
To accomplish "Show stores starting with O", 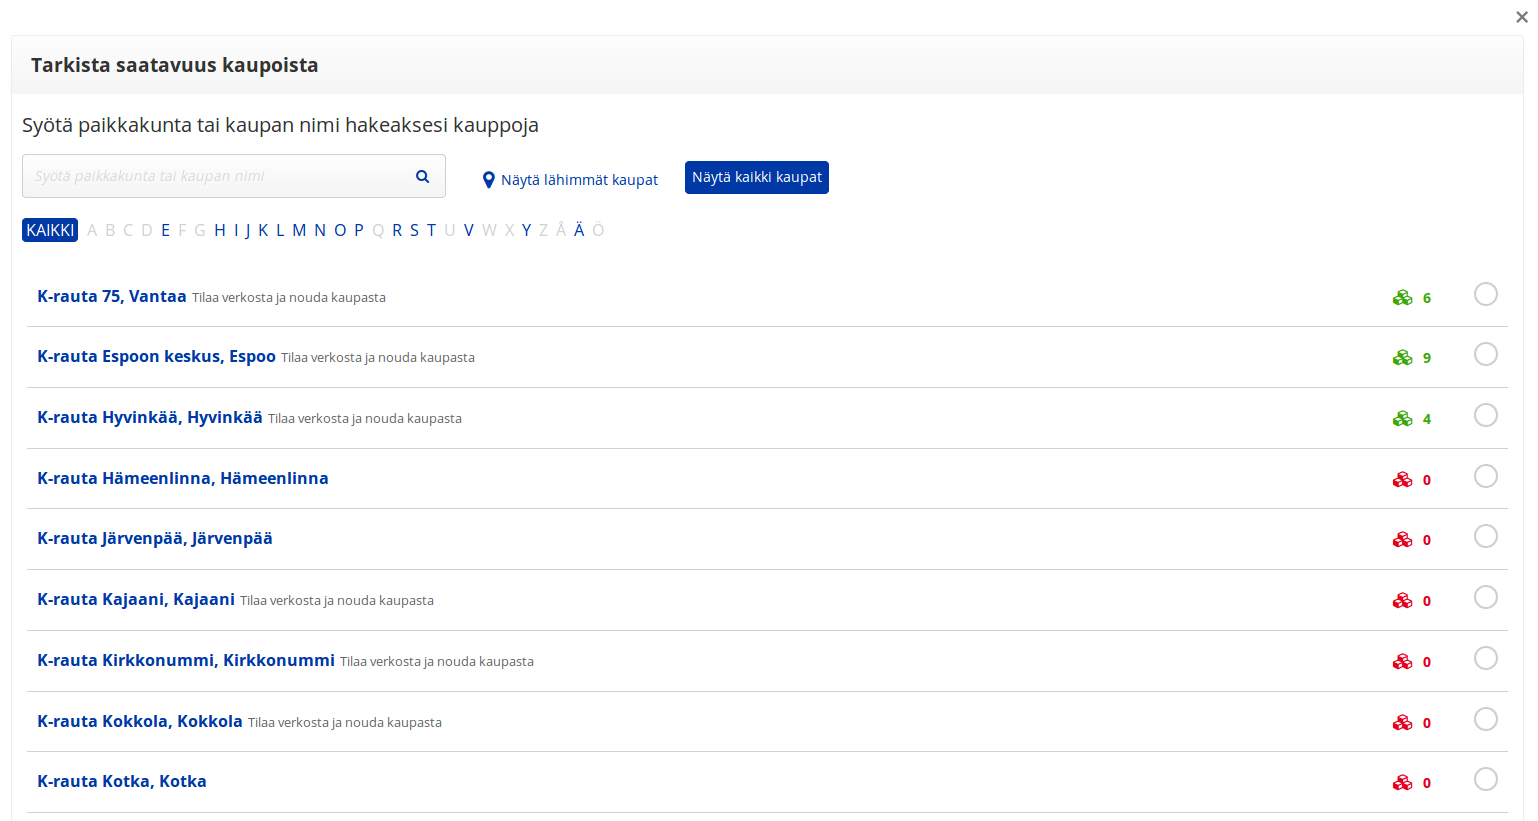I will tap(340, 230).
